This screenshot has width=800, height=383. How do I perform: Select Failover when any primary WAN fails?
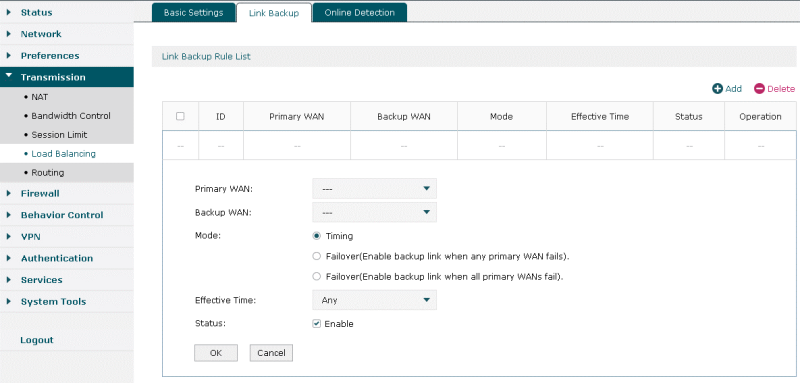[x=316, y=256]
